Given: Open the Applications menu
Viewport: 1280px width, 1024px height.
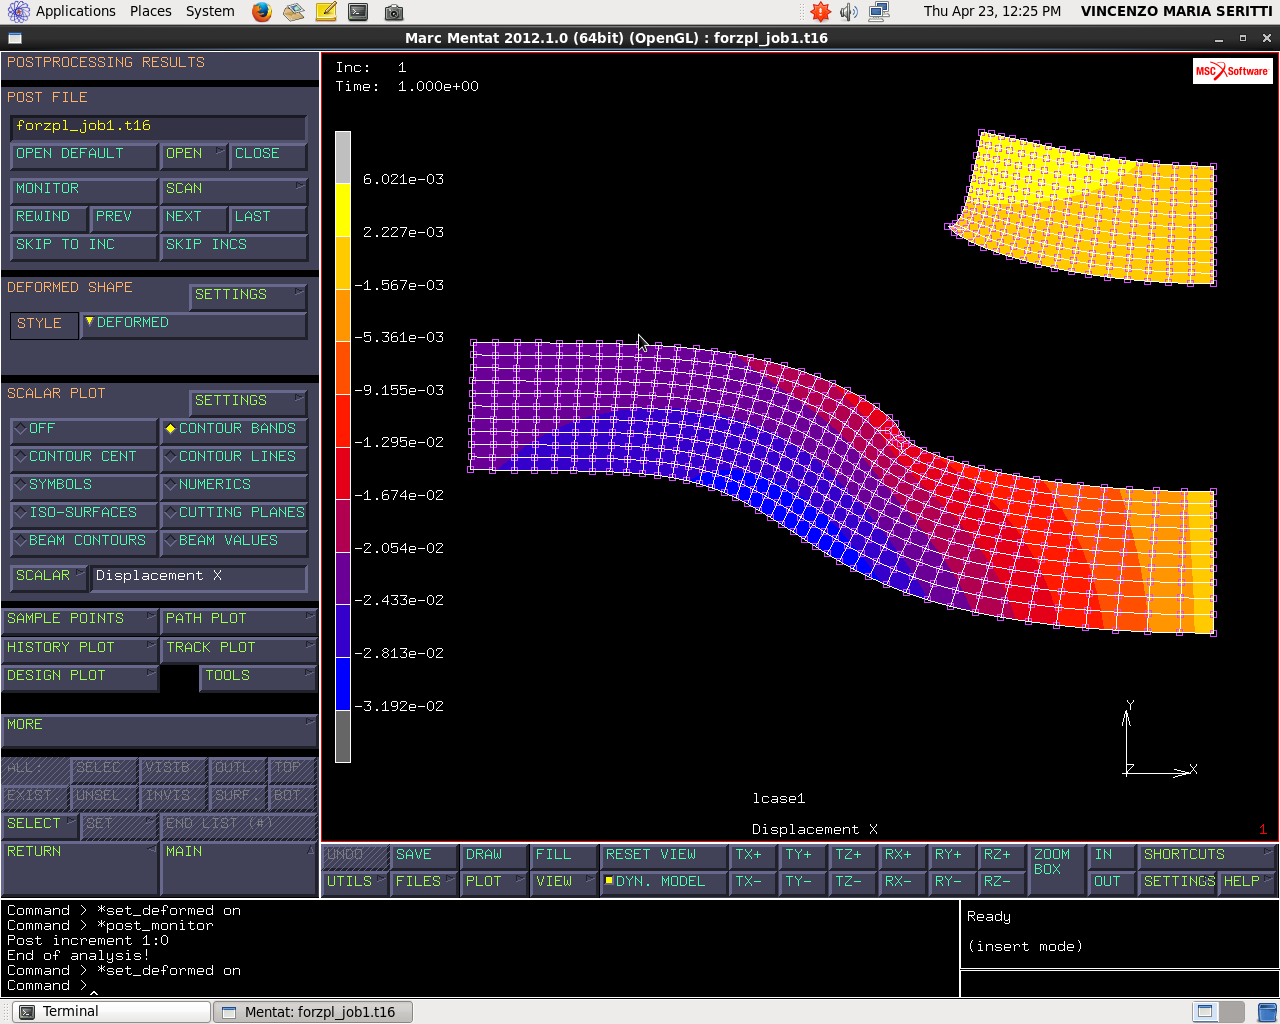Looking at the screenshot, I should [x=62, y=11].
